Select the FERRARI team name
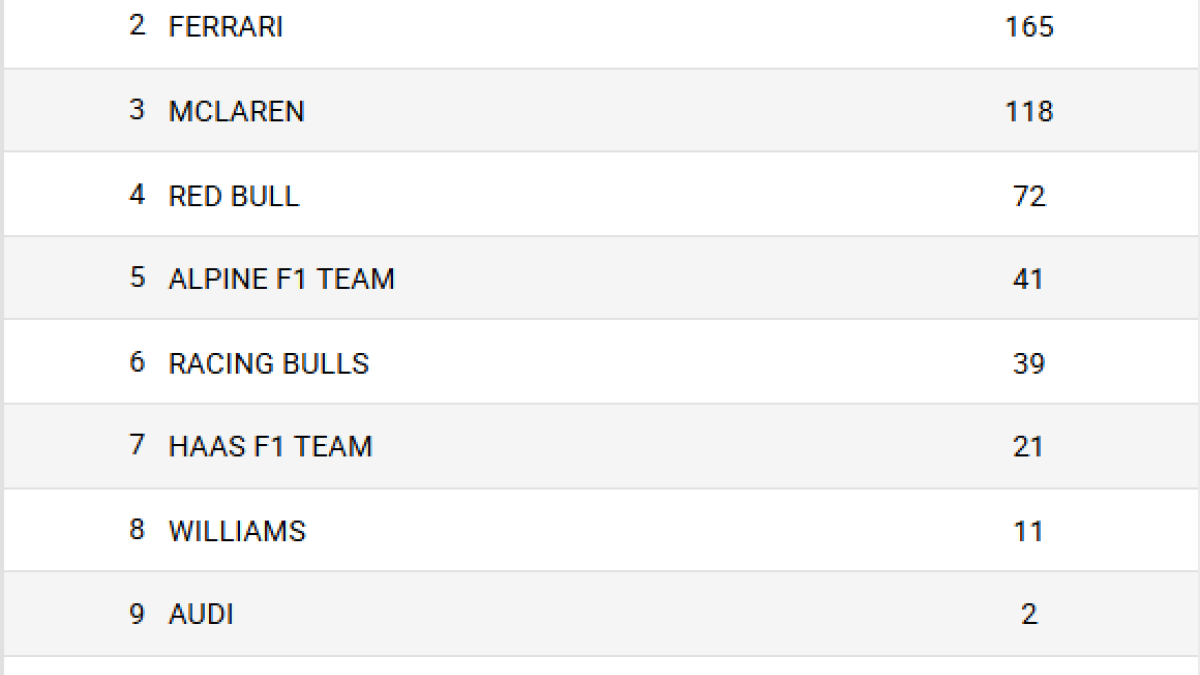This screenshot has height=675, width=1200. [x=226, y=27]
